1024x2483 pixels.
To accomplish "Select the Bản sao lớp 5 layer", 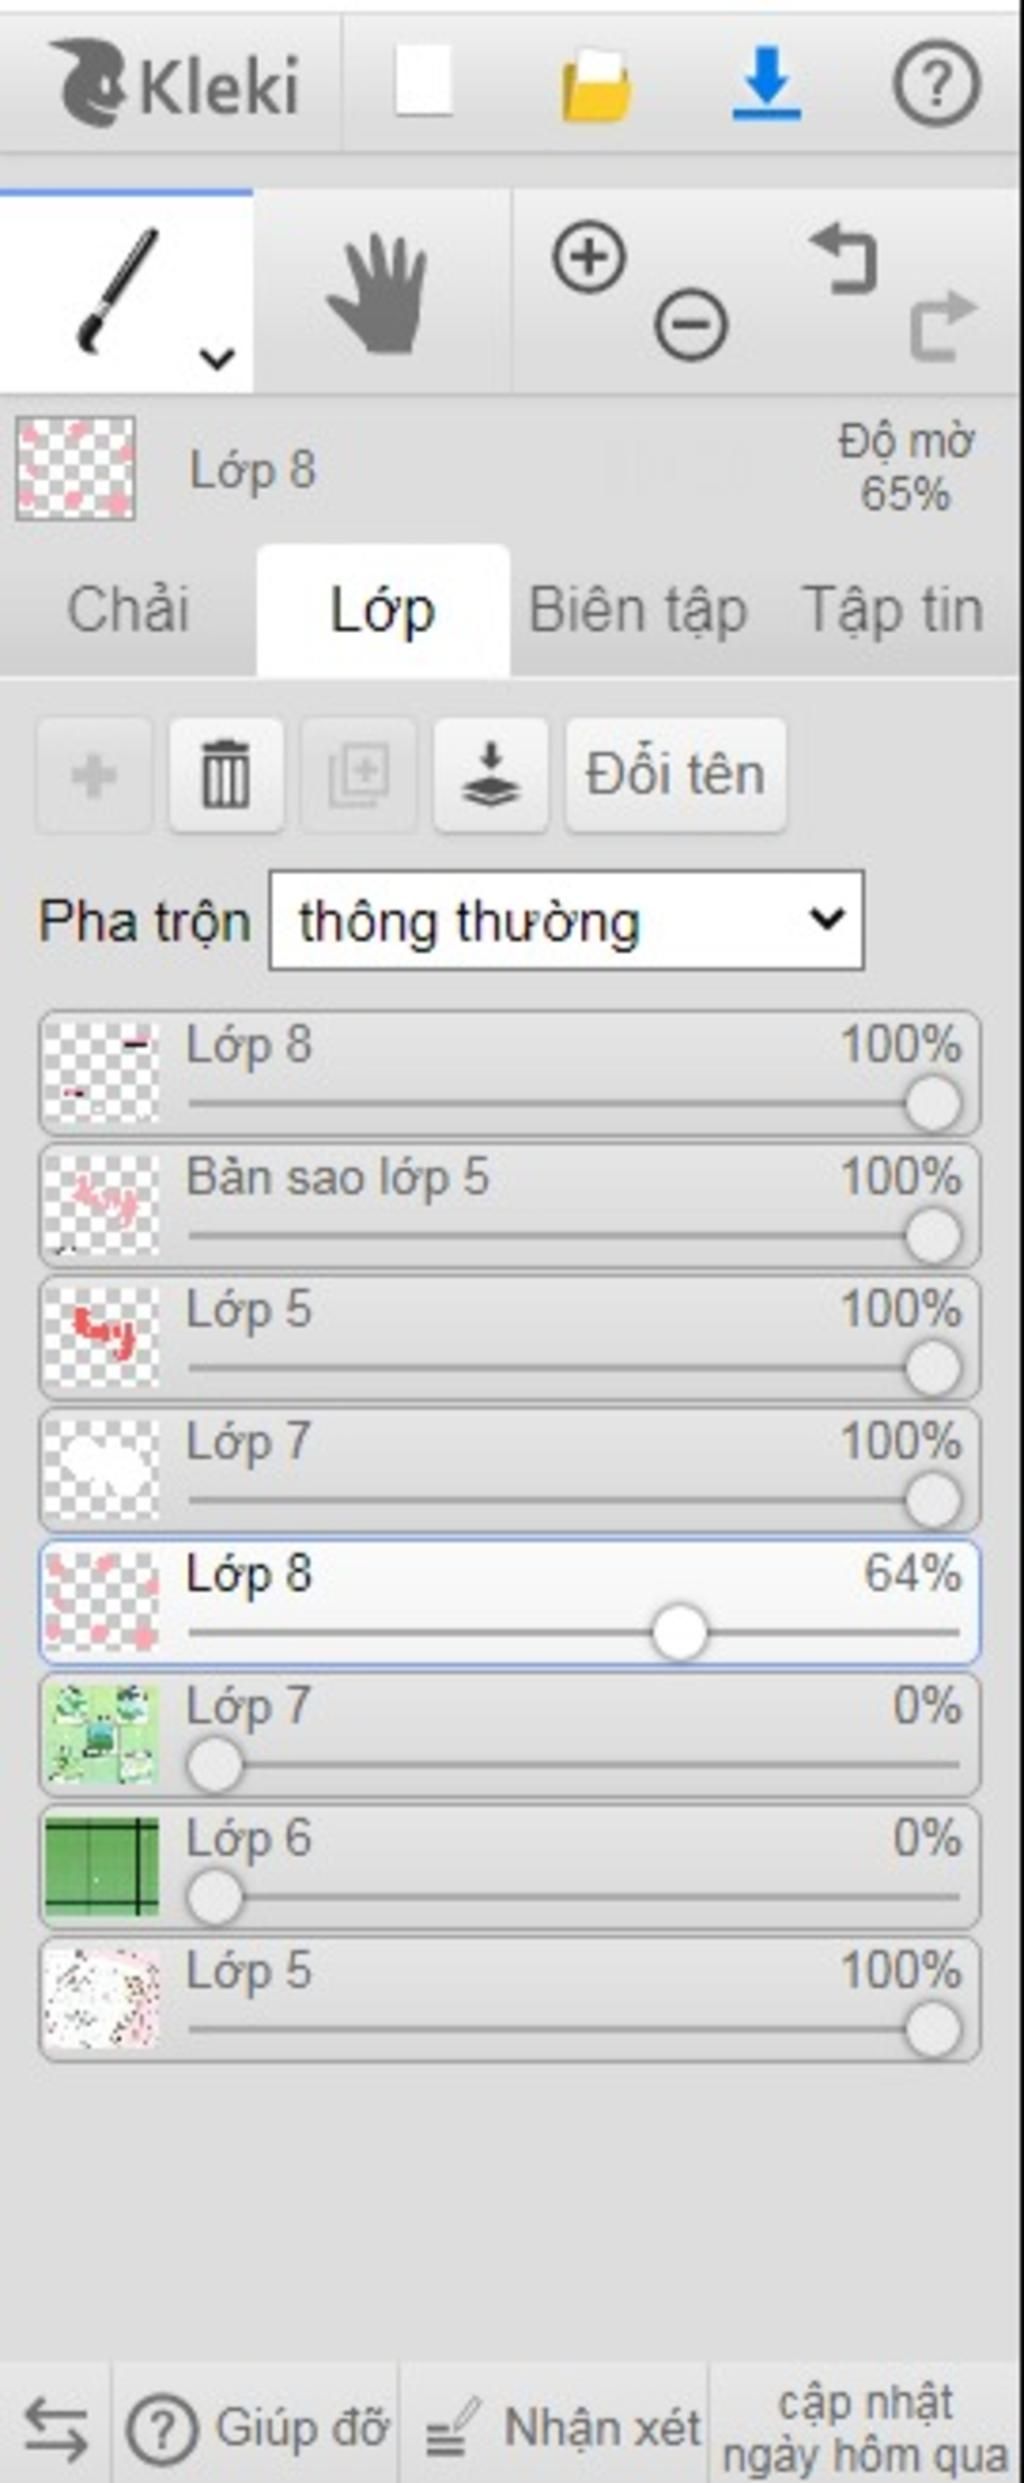I will click(510, 1206).
